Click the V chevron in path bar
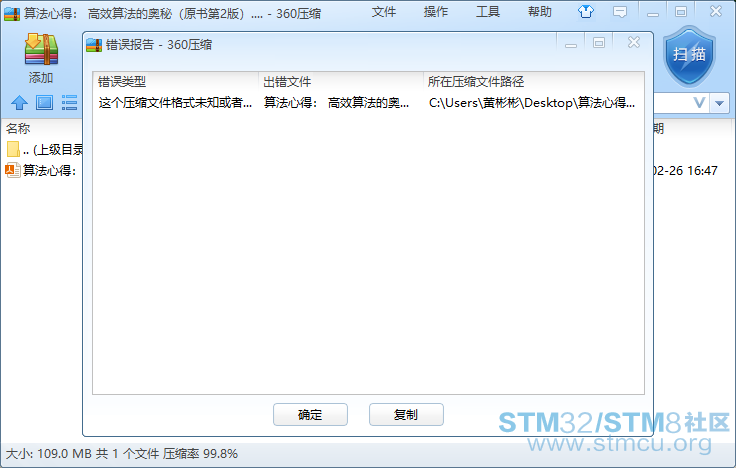The width and height of the screenshot is (736, 468). (x=699, y=103)
